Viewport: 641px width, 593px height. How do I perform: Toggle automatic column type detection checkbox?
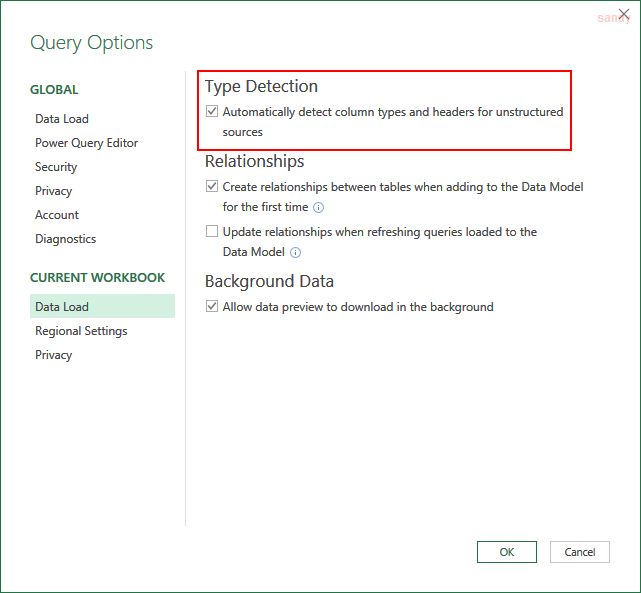point(212,112)
